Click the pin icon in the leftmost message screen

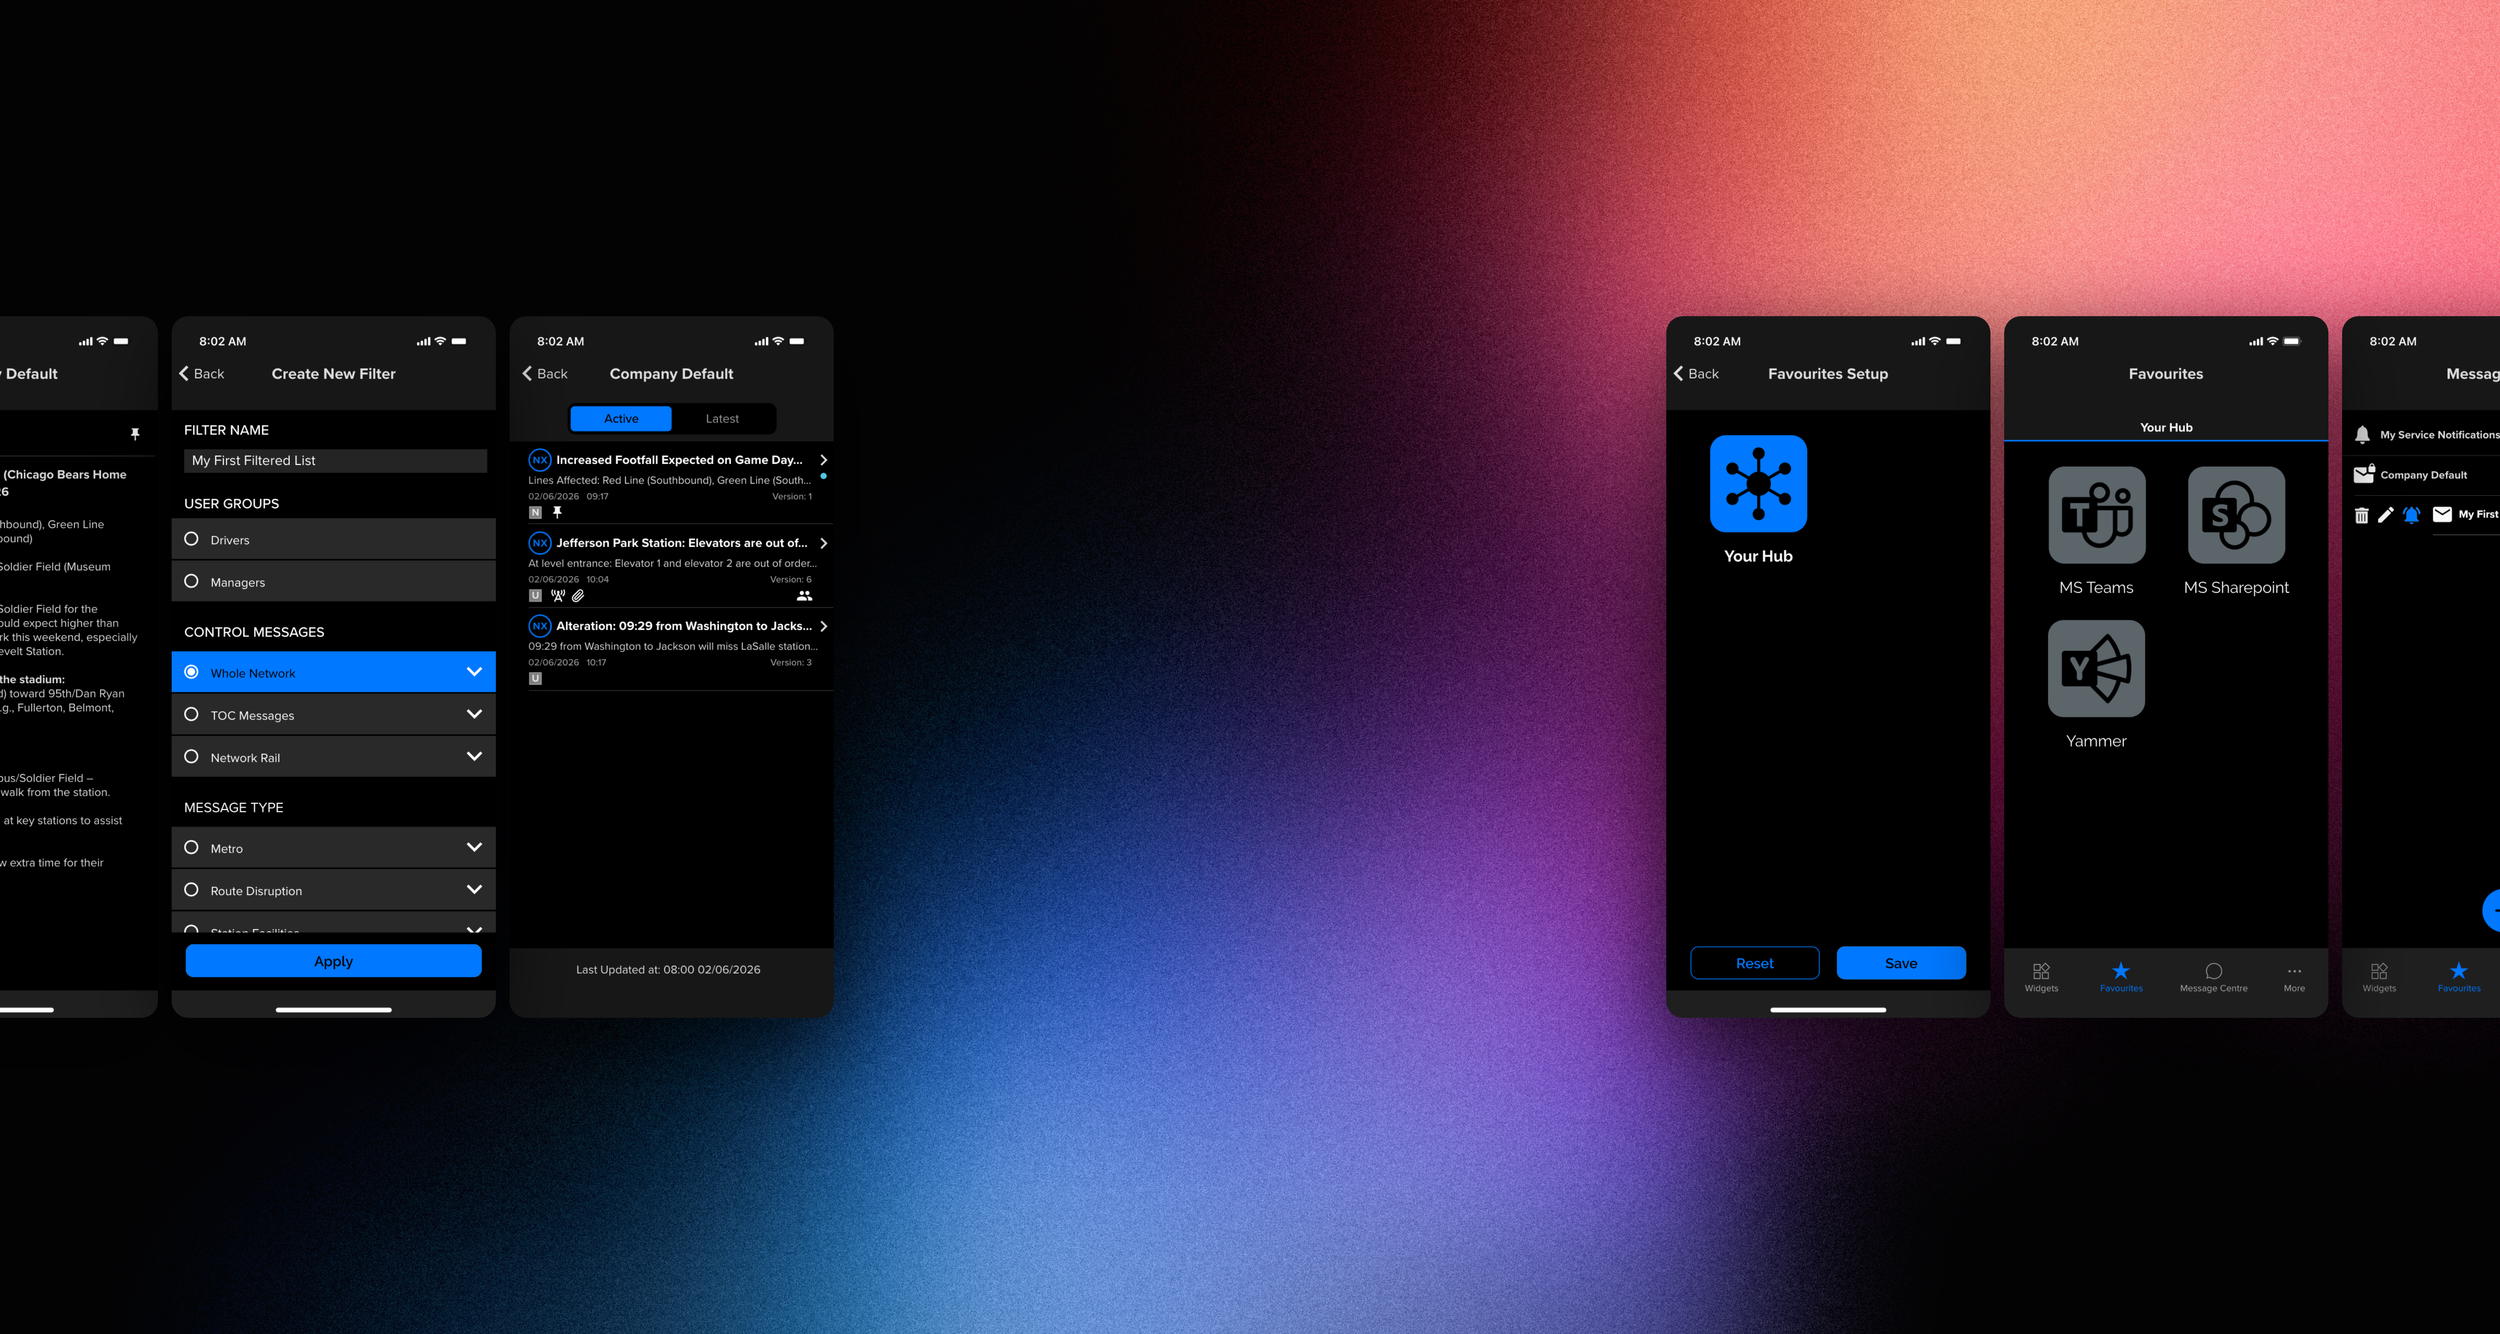[x=135, y=434]
